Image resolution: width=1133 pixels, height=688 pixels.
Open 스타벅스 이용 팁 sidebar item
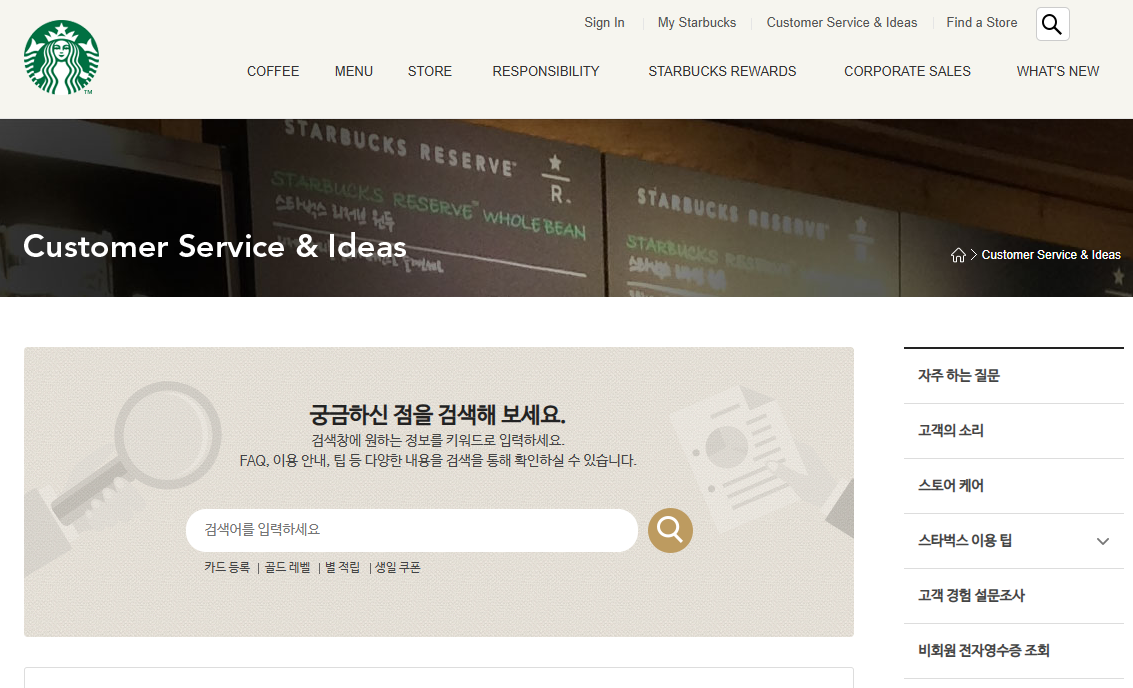pyautogui.click(x=1014, y=541)
